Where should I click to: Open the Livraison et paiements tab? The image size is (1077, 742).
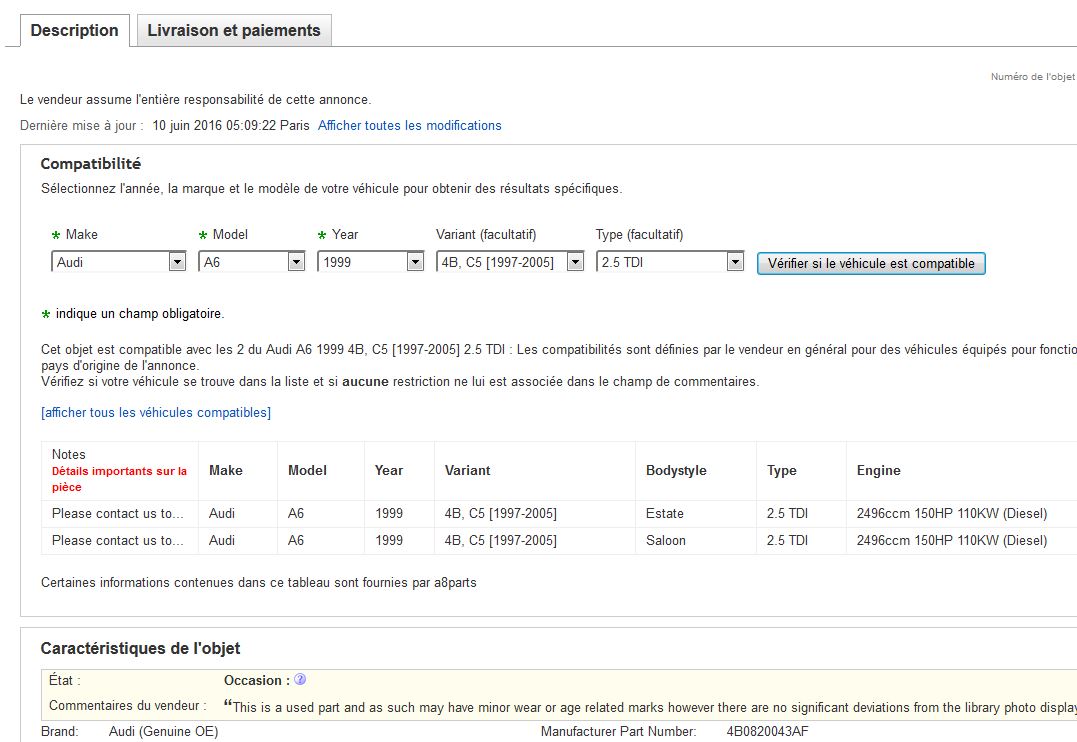pos(234,30)
